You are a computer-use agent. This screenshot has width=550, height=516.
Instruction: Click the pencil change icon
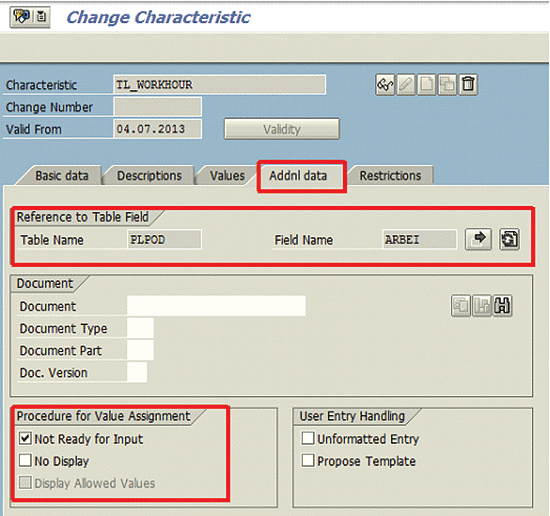pyautogui.click(x=406, y=85)
